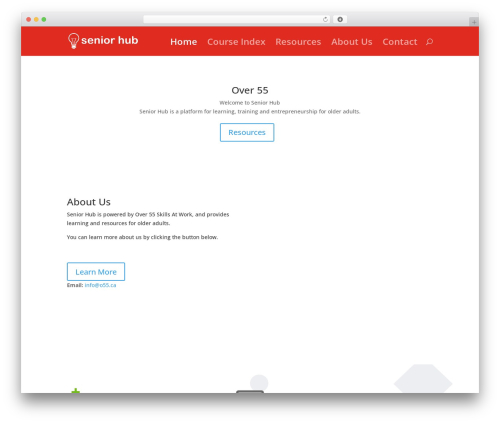Screen dimensions: 500x423
Task: Click the Over 55 heading
Action: (x=250, y=90)
